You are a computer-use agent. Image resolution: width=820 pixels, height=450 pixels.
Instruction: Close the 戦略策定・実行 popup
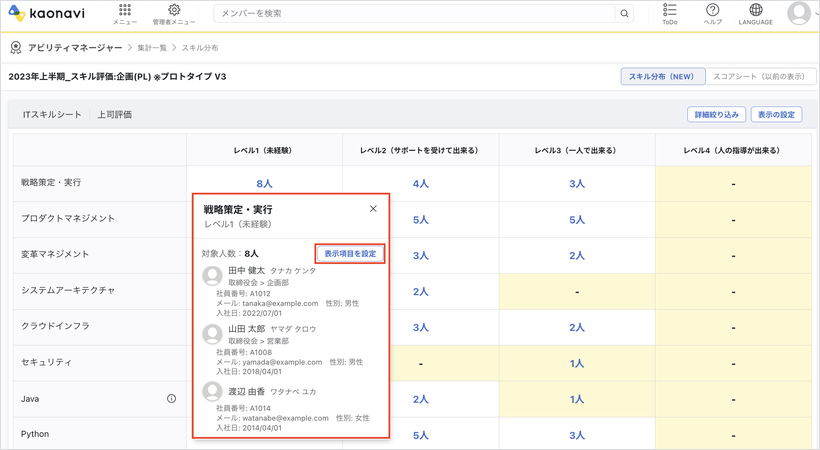(373, 209)
